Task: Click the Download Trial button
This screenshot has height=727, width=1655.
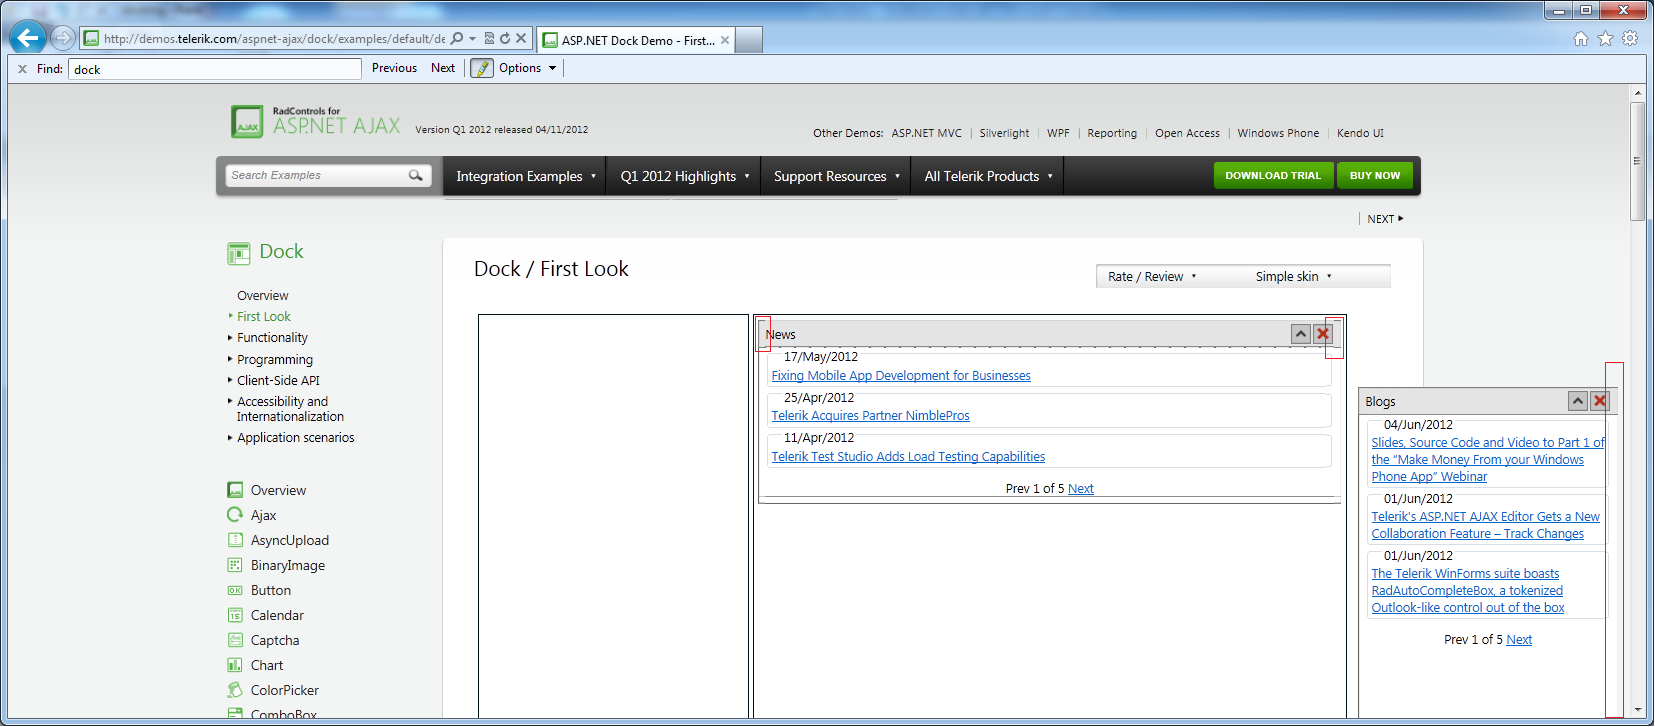Action: (1273, 175)
